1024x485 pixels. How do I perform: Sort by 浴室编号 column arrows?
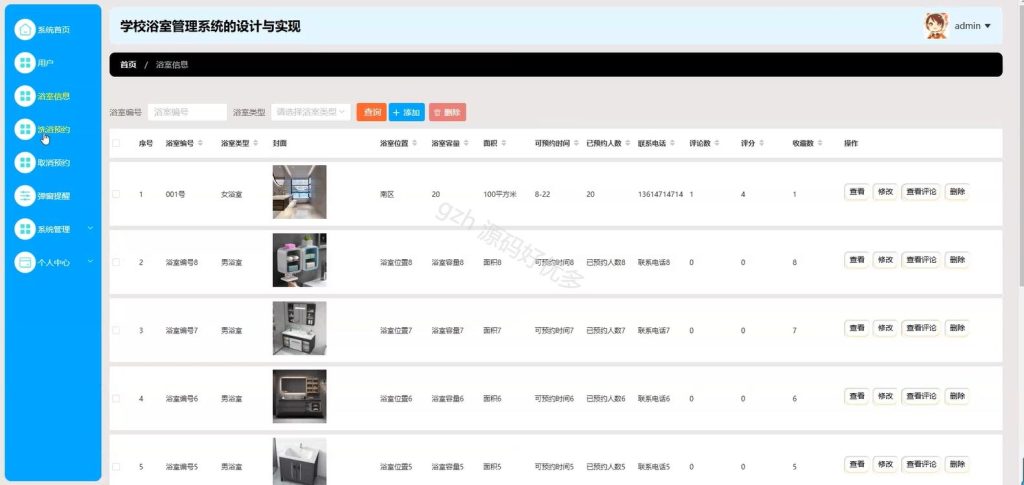[x=200, y=143]
